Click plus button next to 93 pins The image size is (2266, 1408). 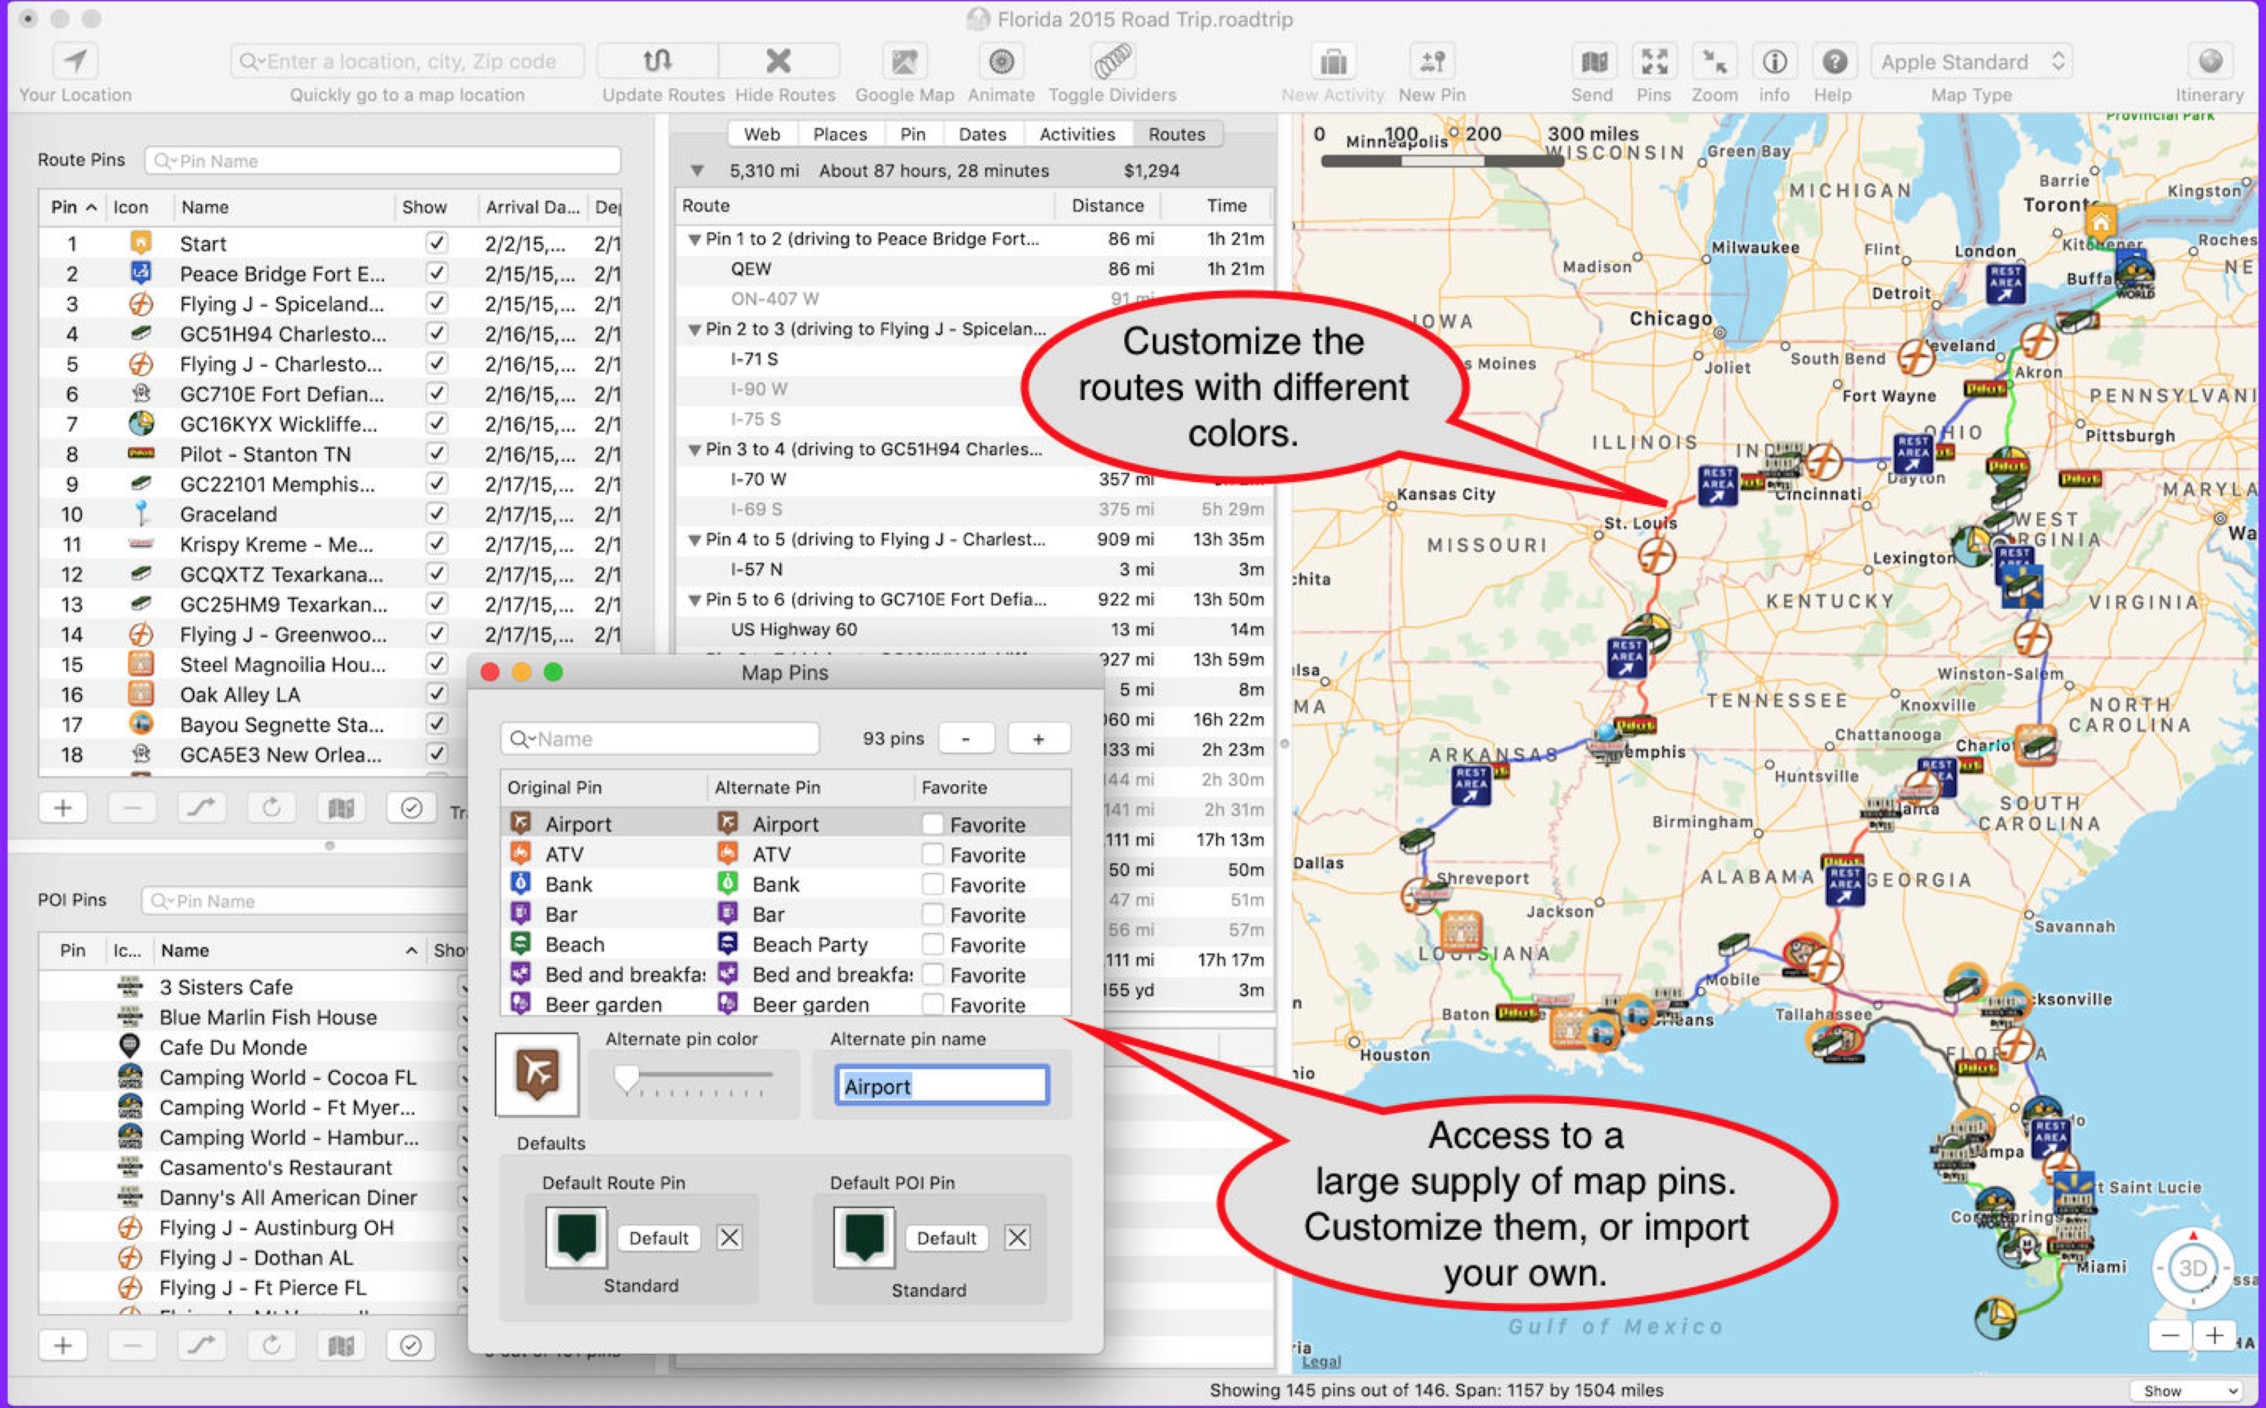click(1038, 739)
